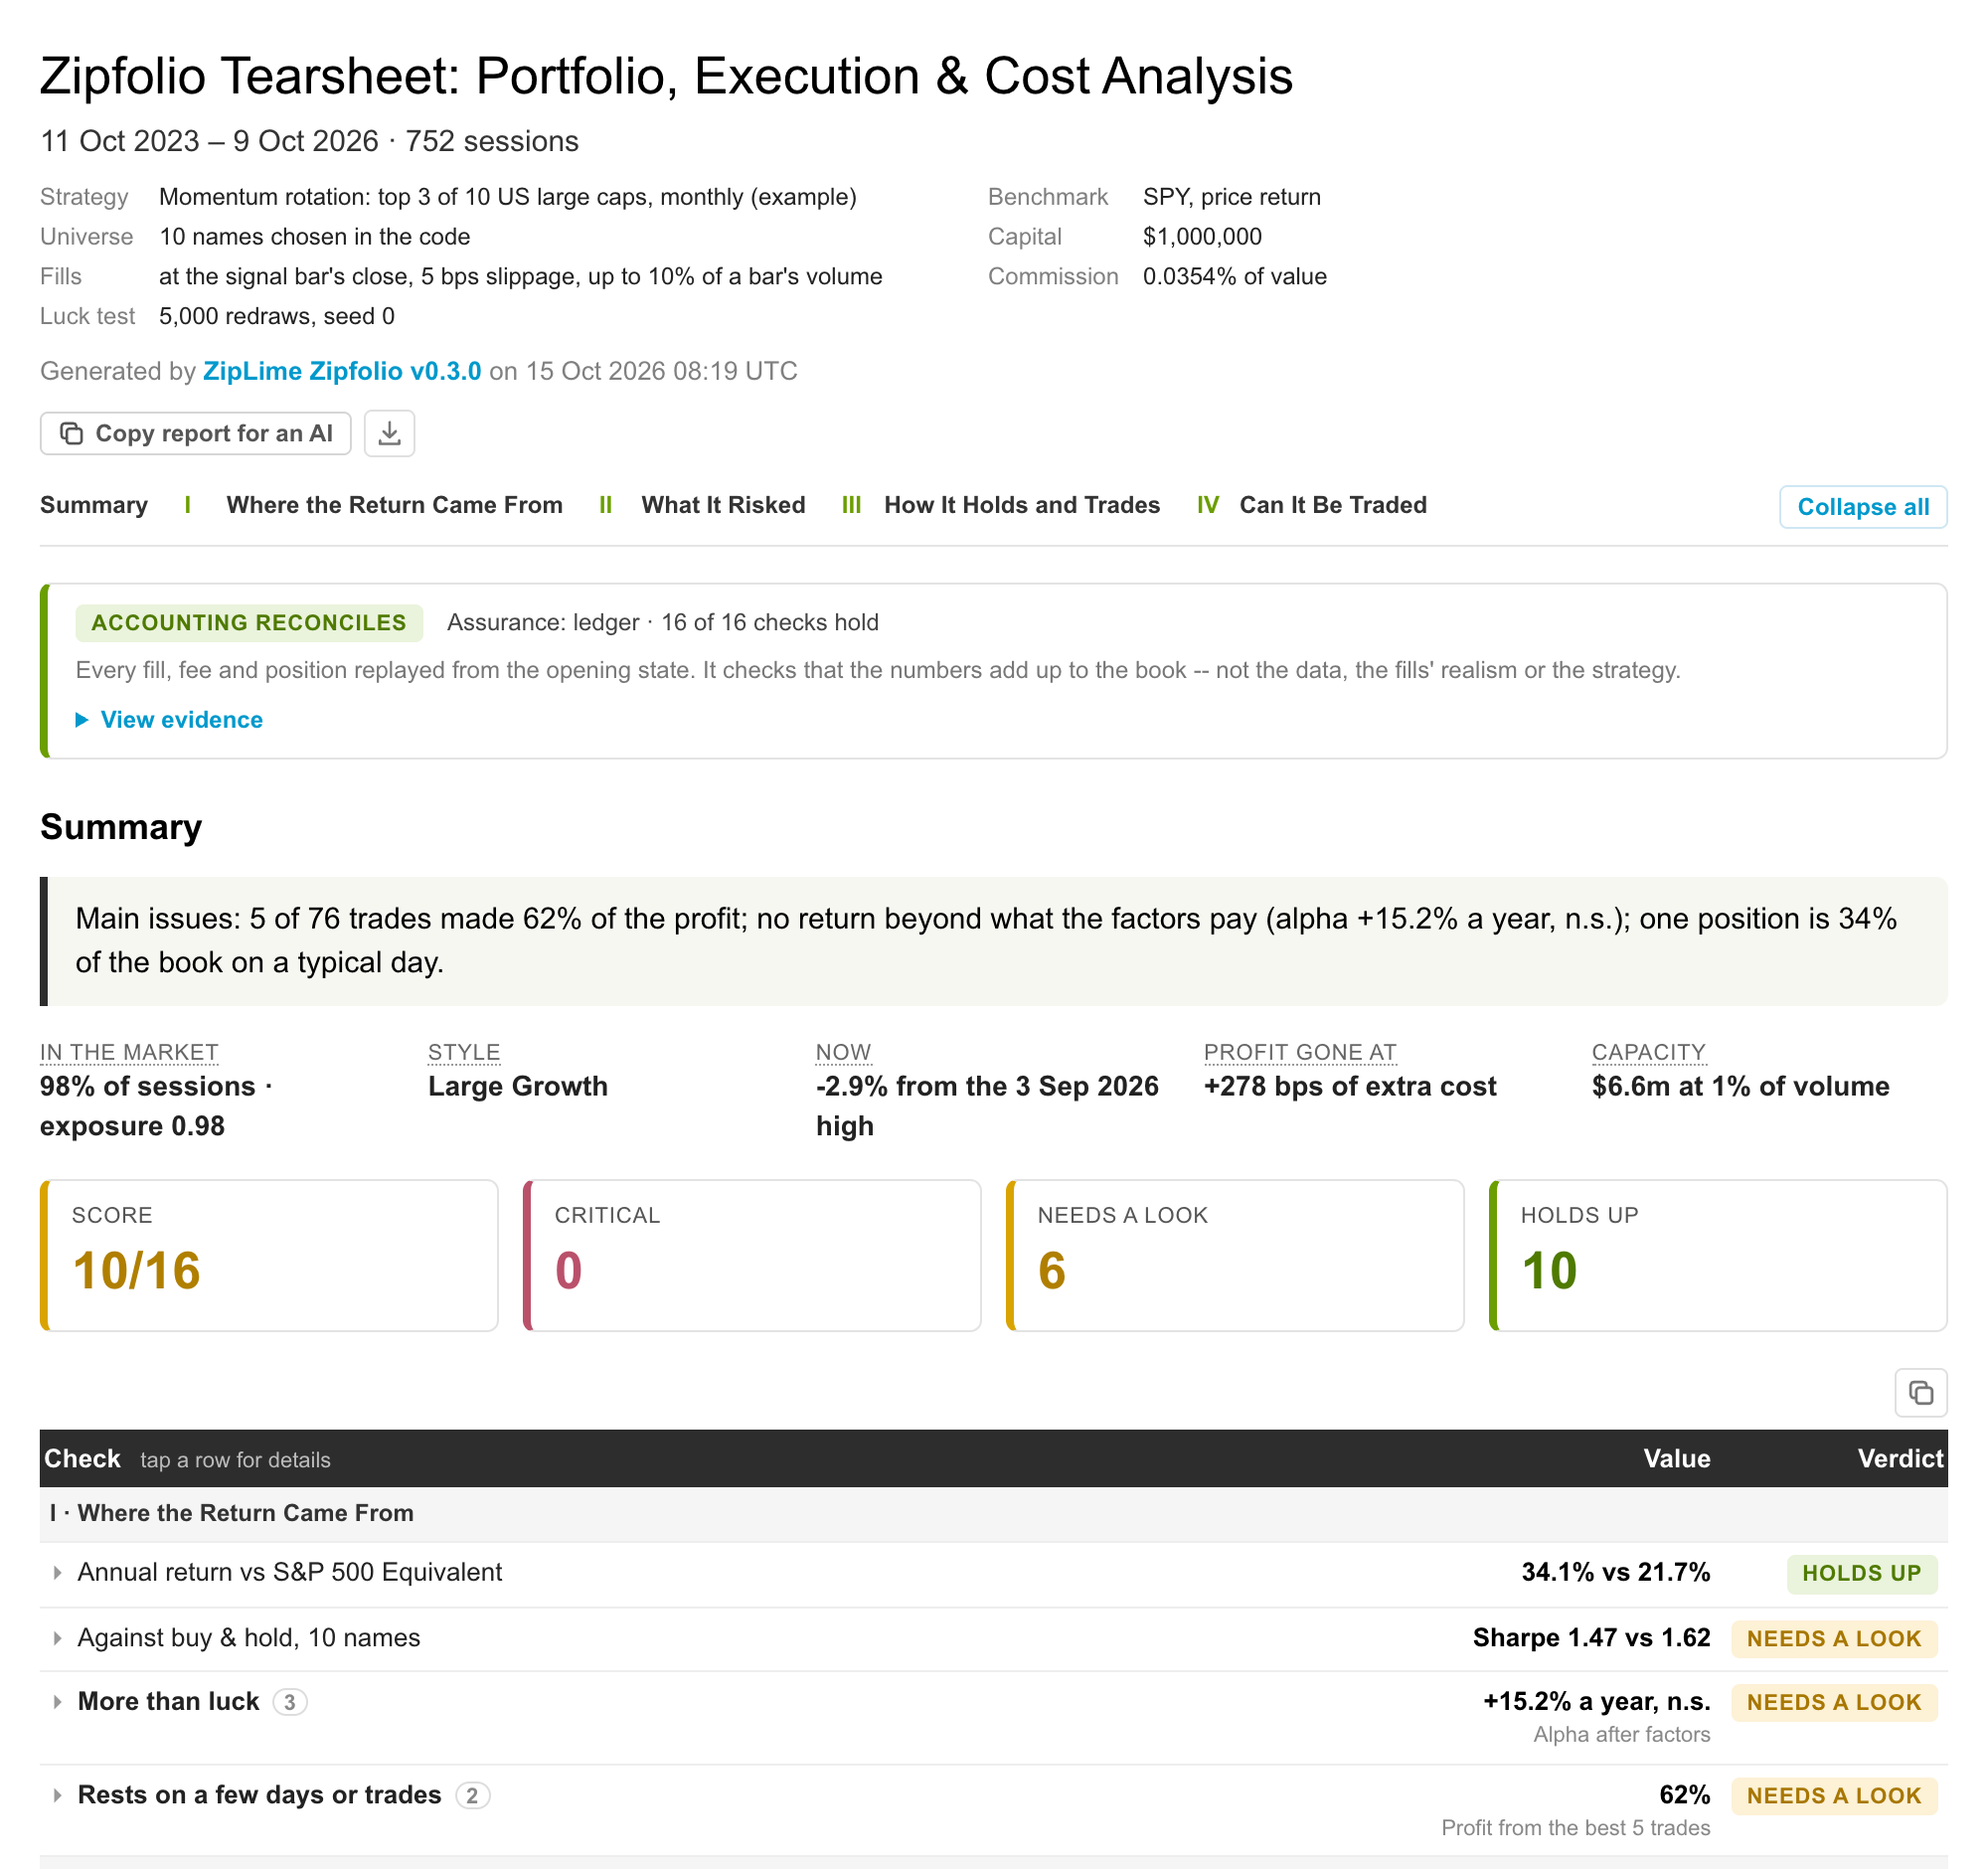Click the Main issues summary callout
Screen dimensions: 1988x1869
[994, 941]
